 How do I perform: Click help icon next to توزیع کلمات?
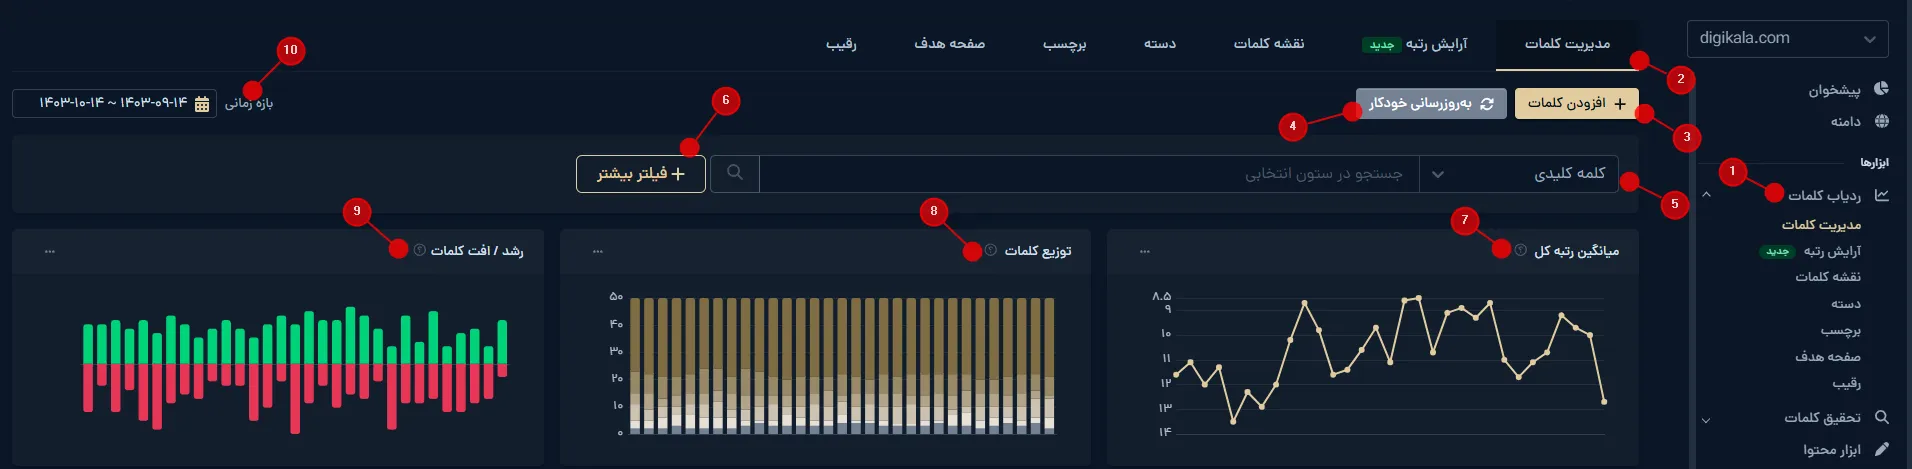pos(990,250)
